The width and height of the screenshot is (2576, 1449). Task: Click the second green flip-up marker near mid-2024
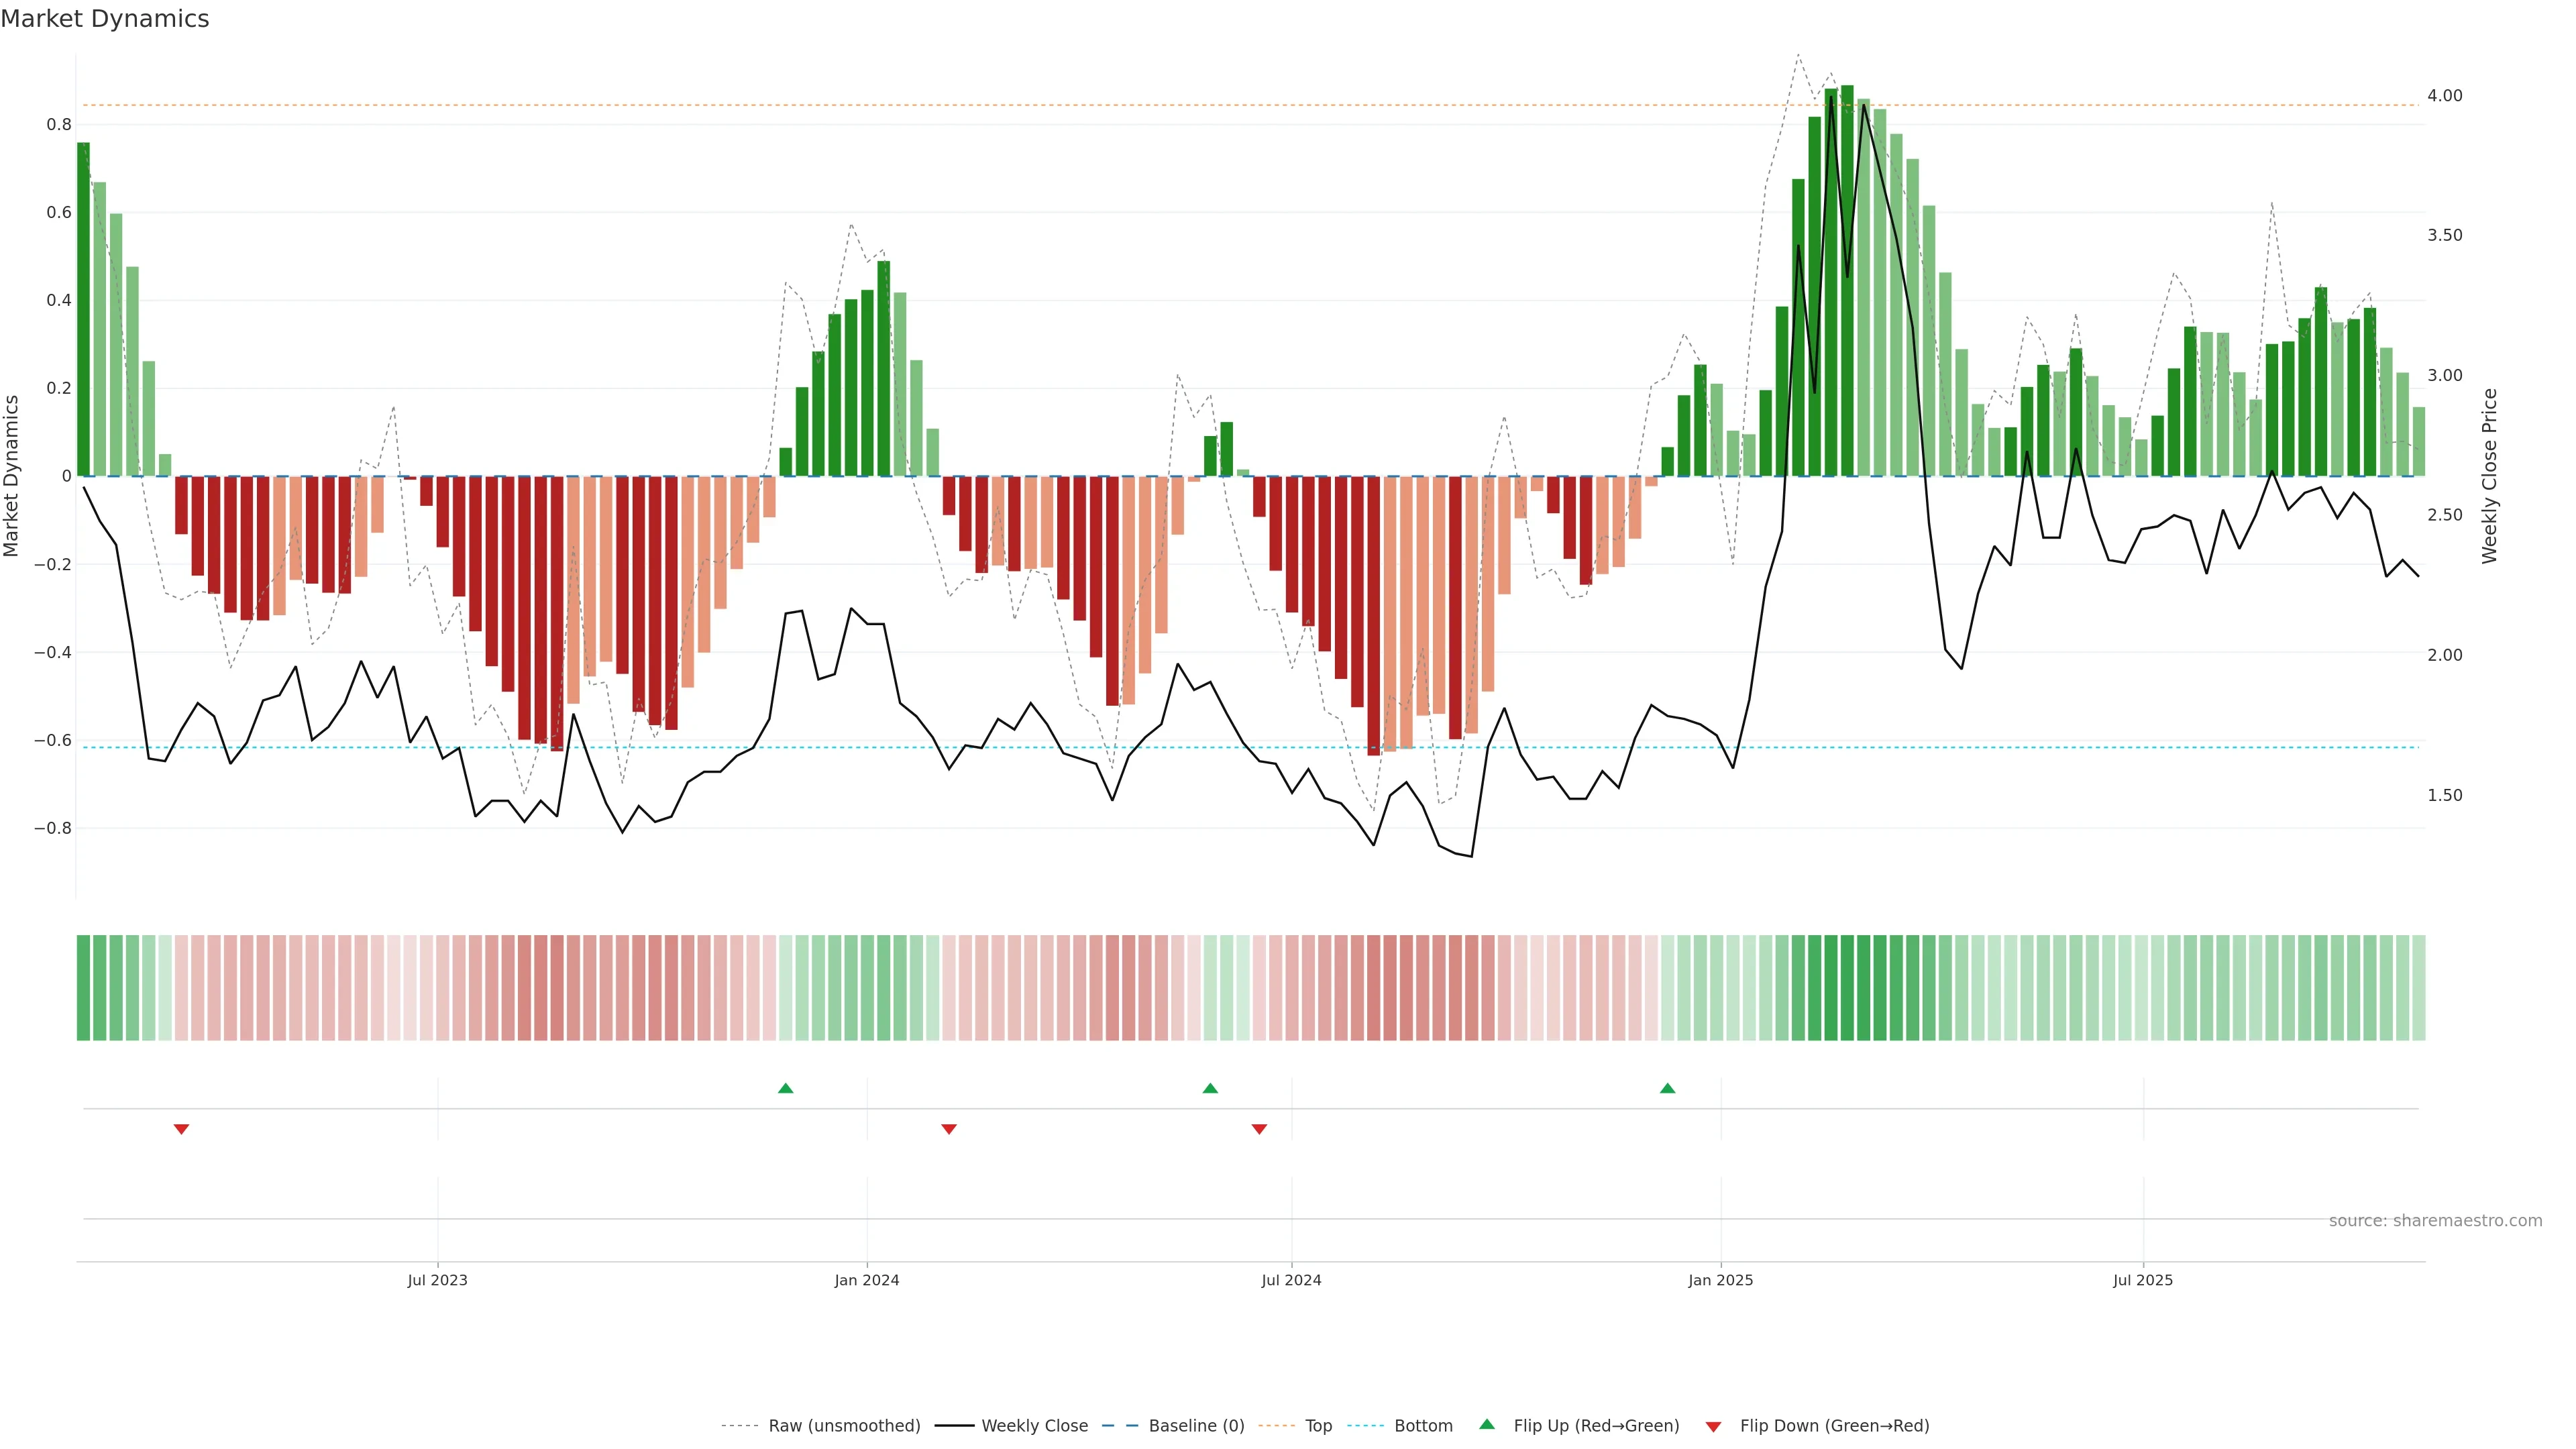1210,1088
